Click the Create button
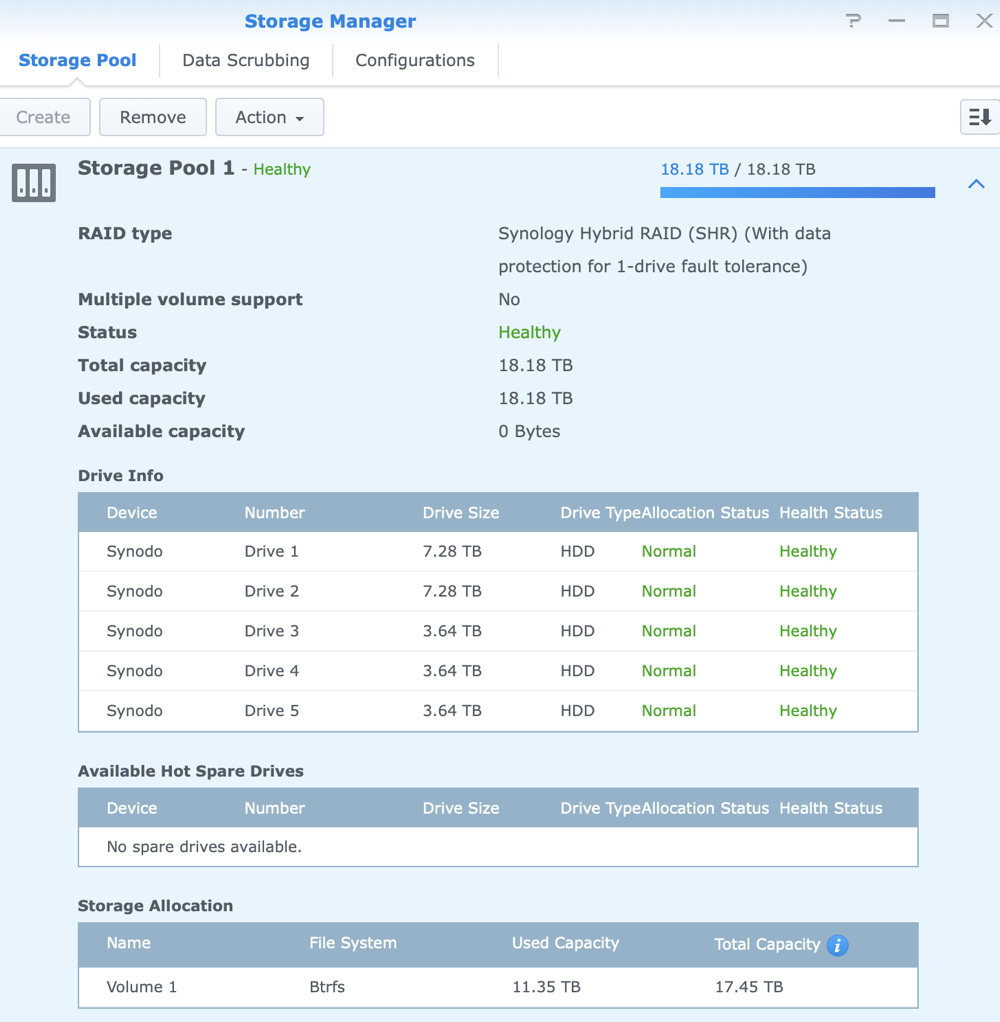 pos(44,117)
